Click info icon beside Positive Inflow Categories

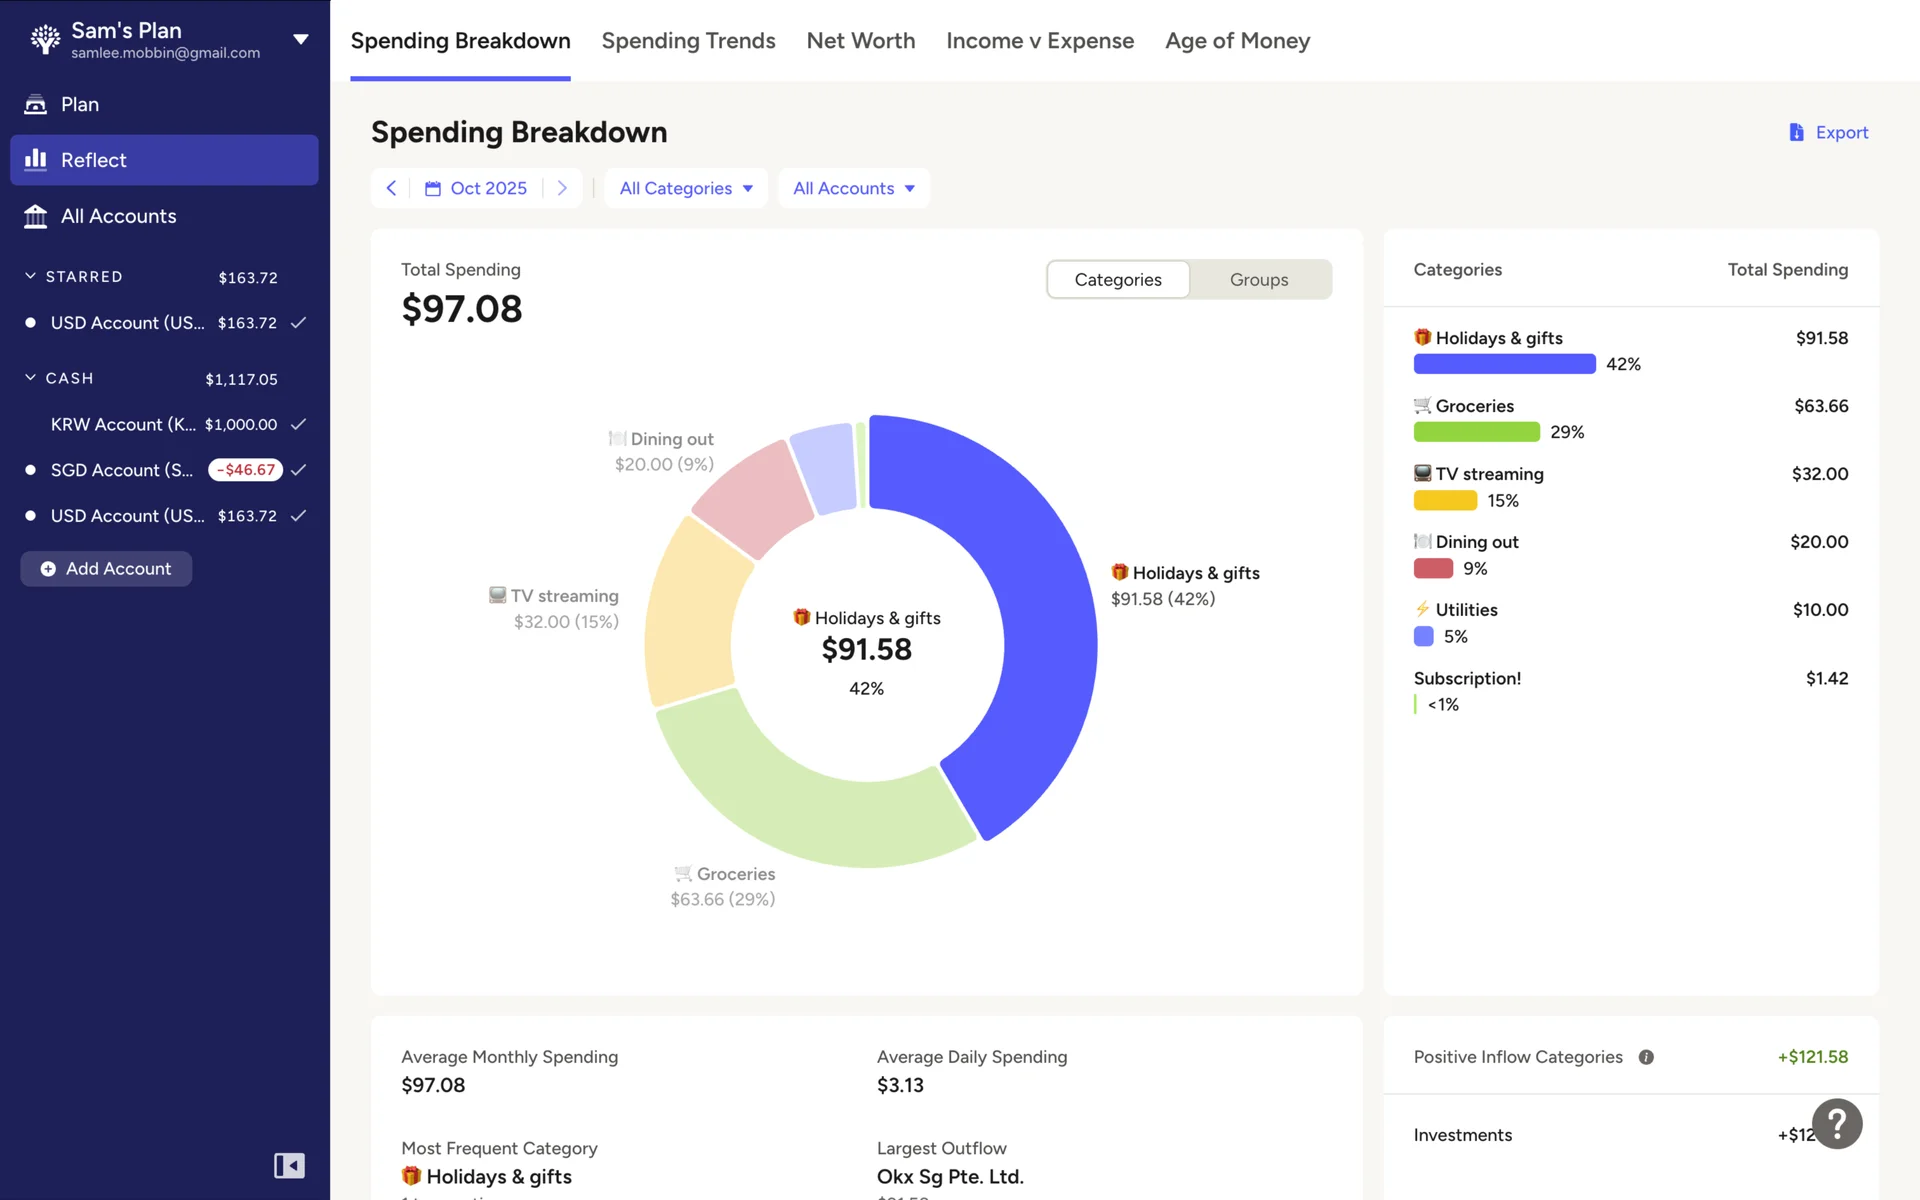click(1646, 1057)
